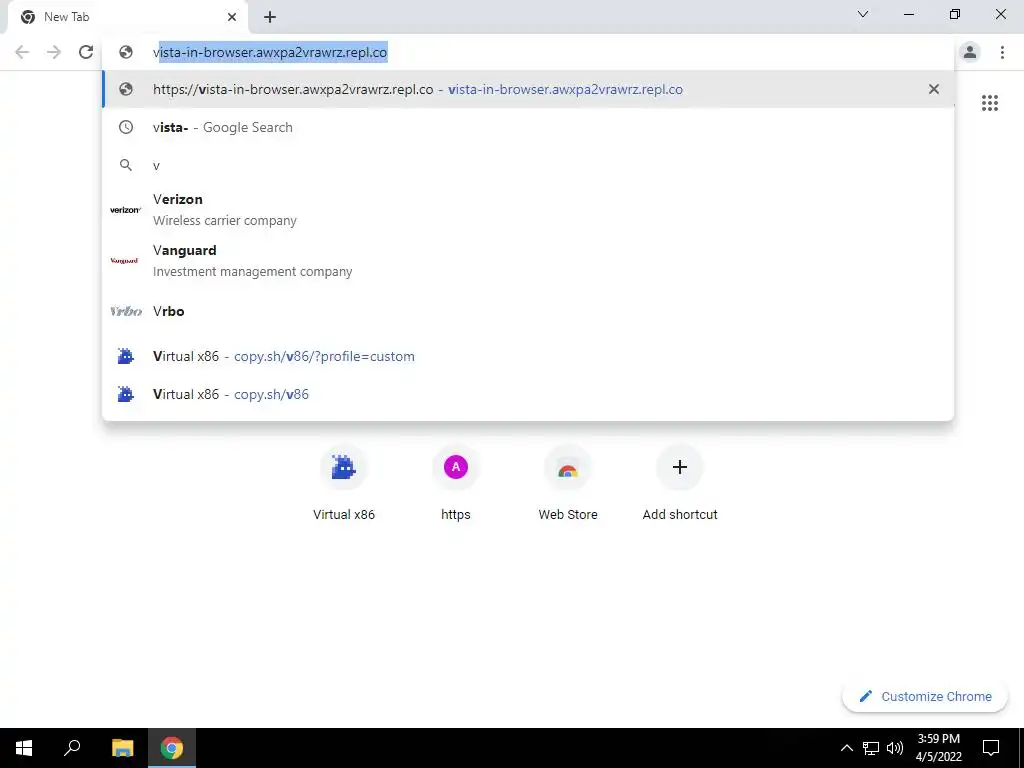This screenshot has height=768, width=1024.
Task: Open the Chrome three-dot menu
Action: pyautogui.click(x=1002, y=52)
